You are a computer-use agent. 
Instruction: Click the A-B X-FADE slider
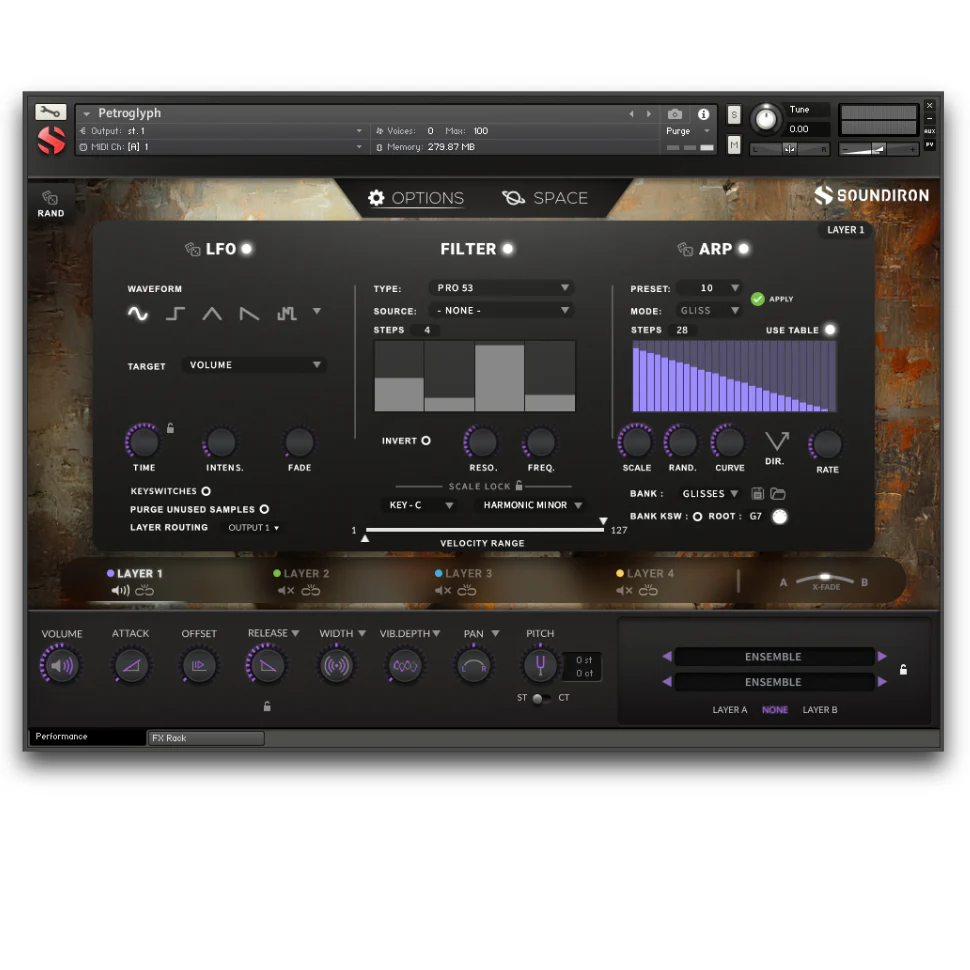tap(825, 578)
